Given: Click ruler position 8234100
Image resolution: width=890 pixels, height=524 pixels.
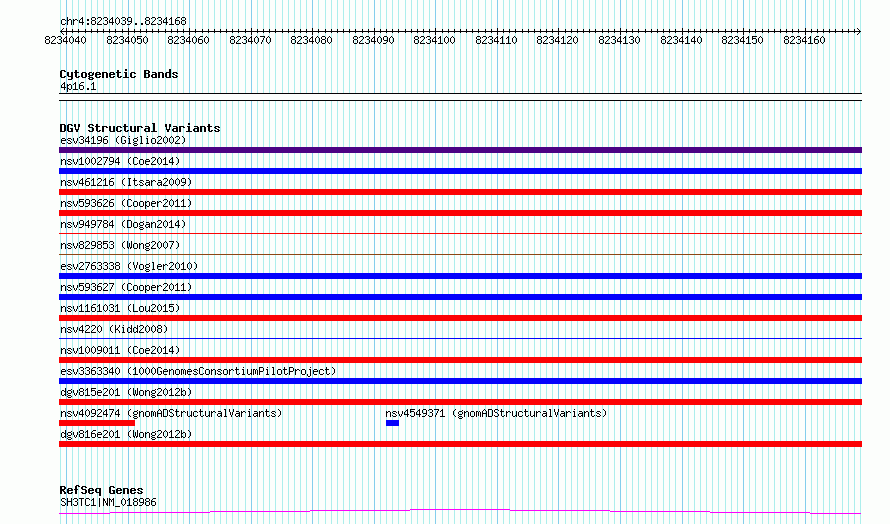Looking at the screenshot, I should pos(435,40).
